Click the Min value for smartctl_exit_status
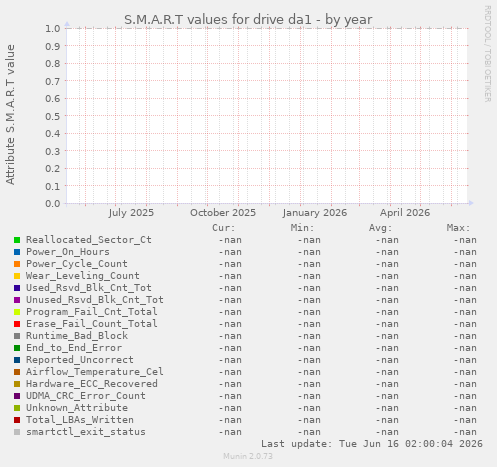 309,432
